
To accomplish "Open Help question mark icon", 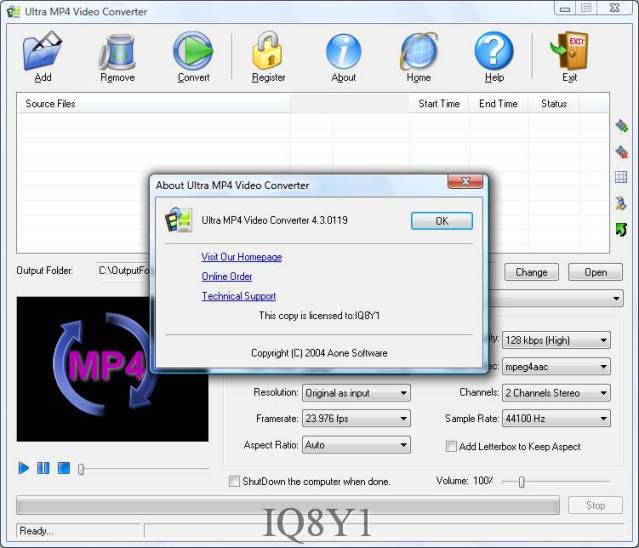I will 494,51.
